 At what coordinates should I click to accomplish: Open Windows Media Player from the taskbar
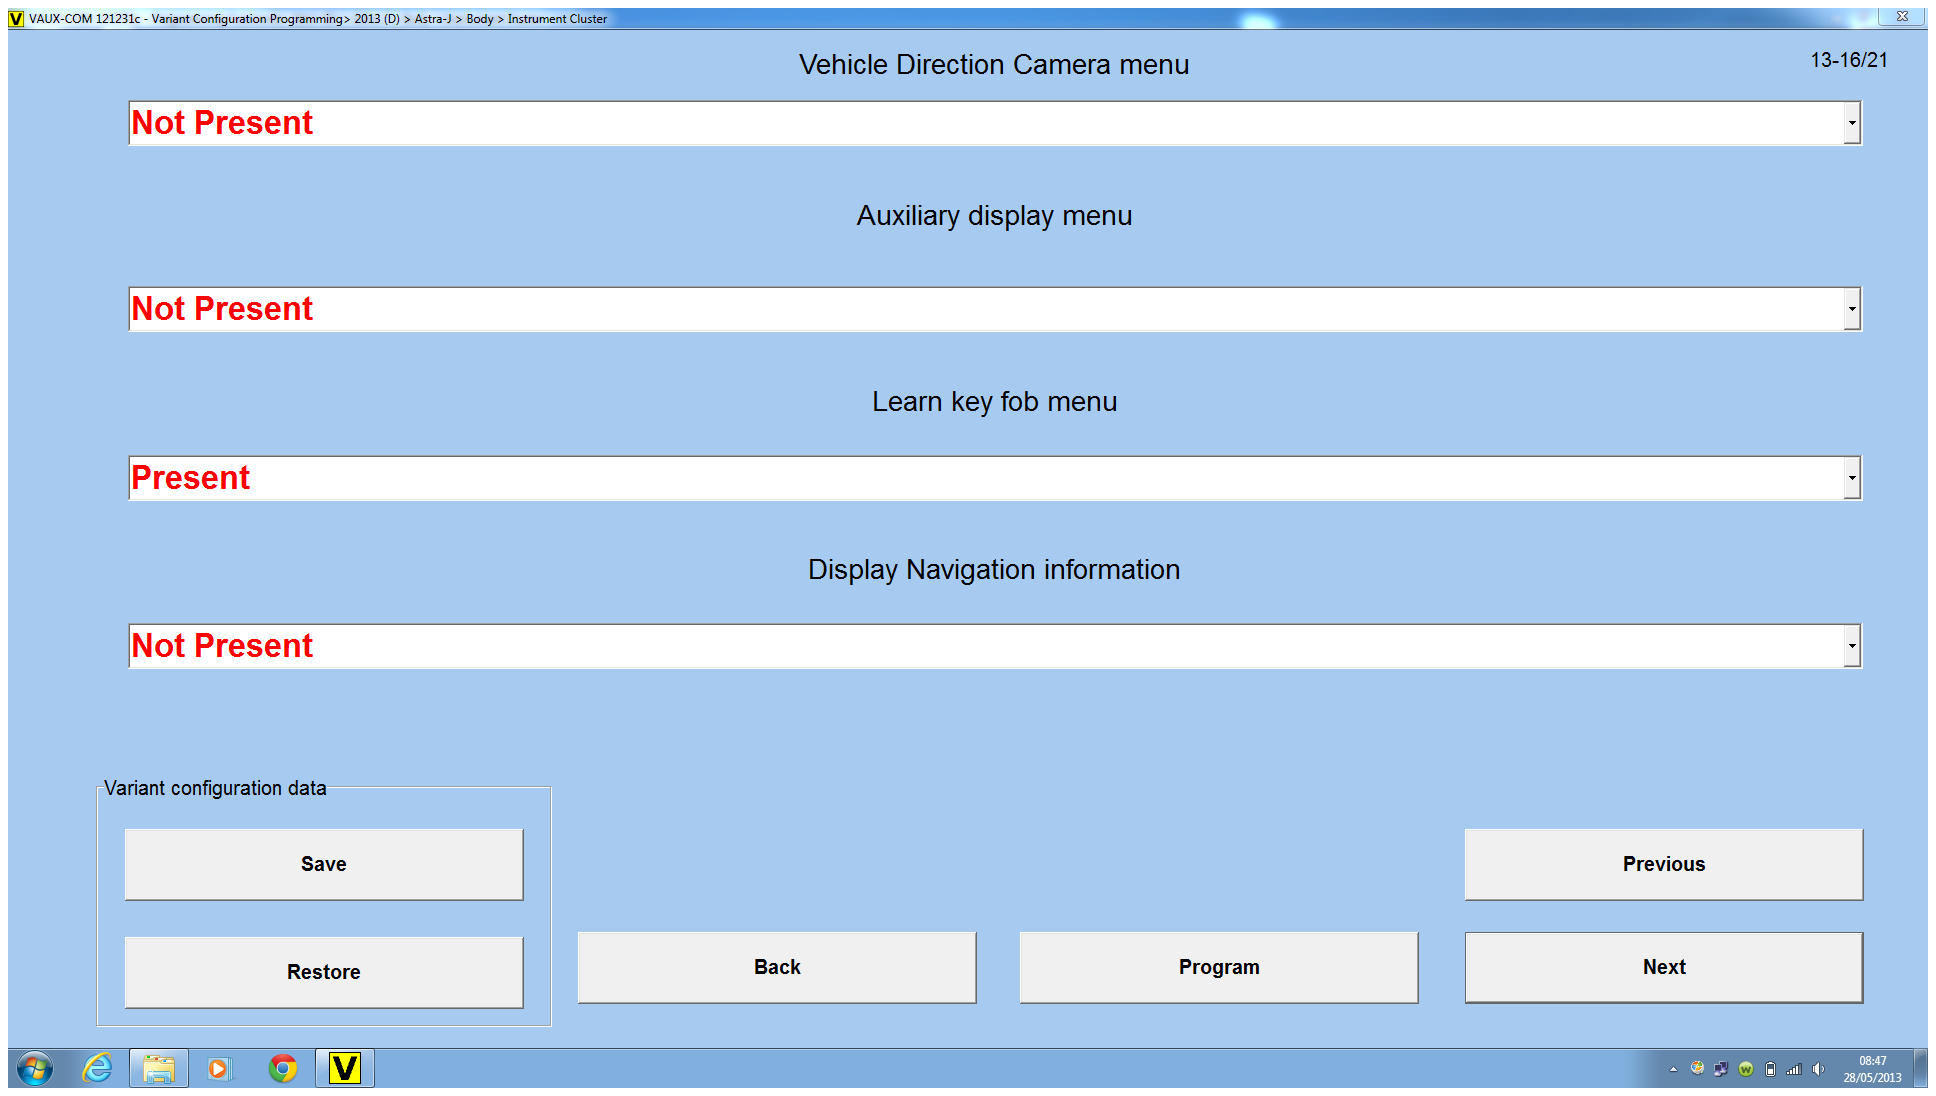(x=219, y=1068)
